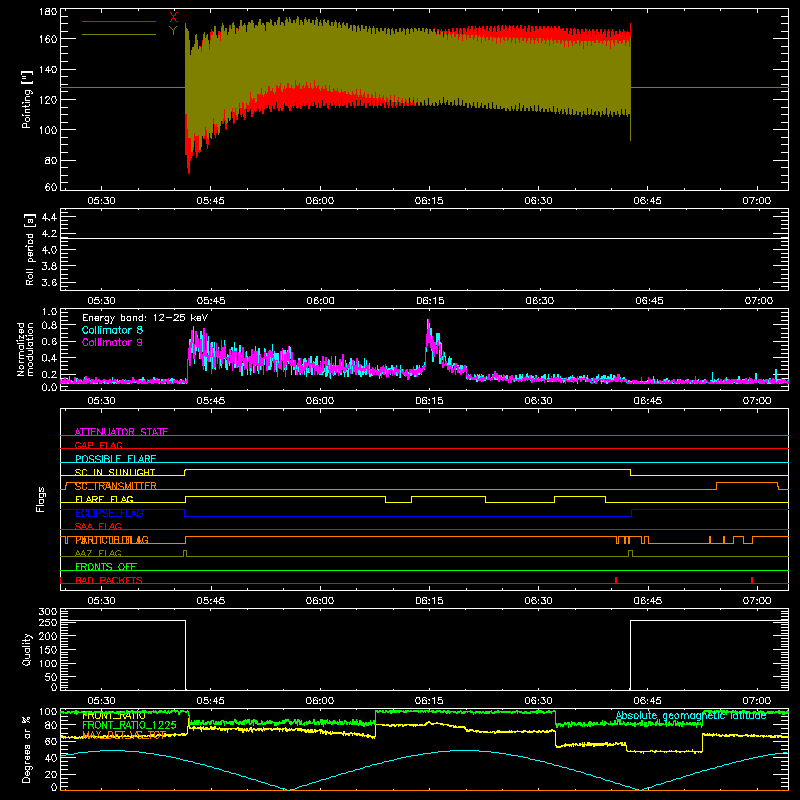Select the magenta 'Collimator 9' legend entry
This screenshot has width=800, height=800.
[112, 342]
